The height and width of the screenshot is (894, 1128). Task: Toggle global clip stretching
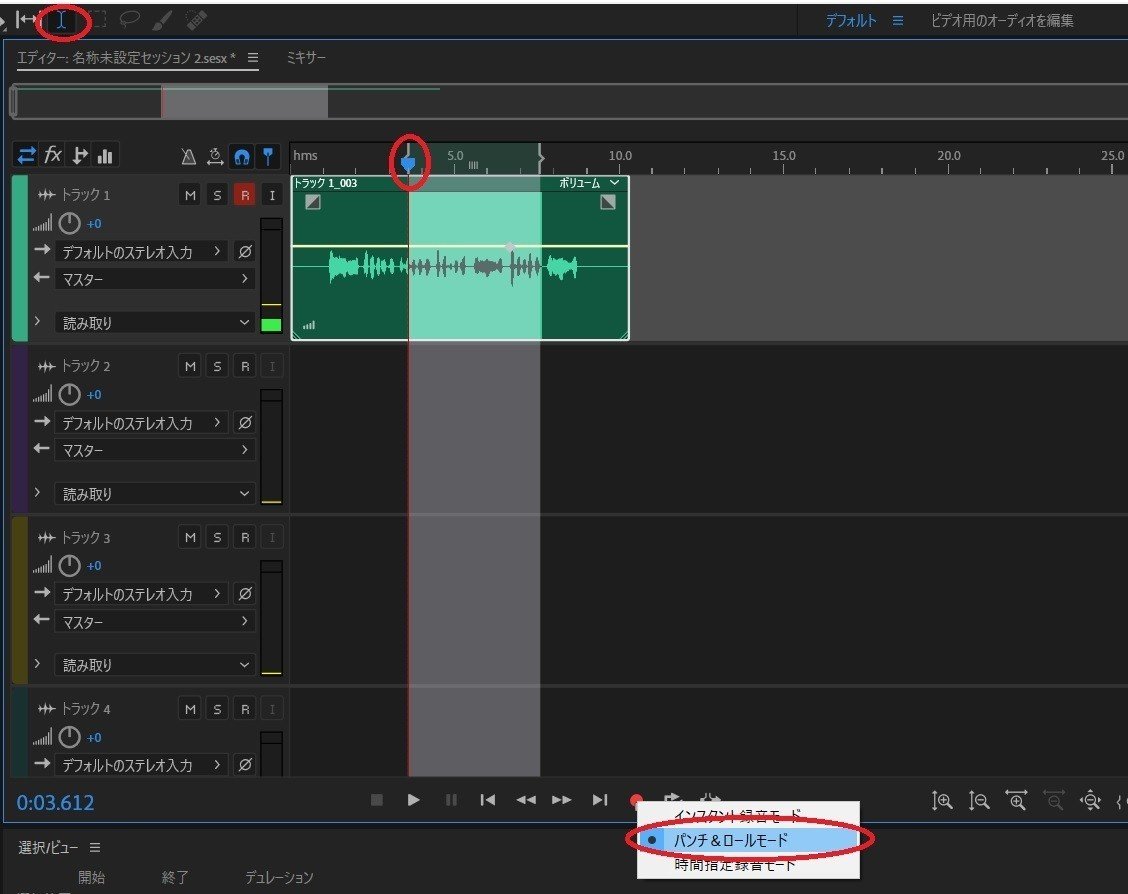coord(214,156)
